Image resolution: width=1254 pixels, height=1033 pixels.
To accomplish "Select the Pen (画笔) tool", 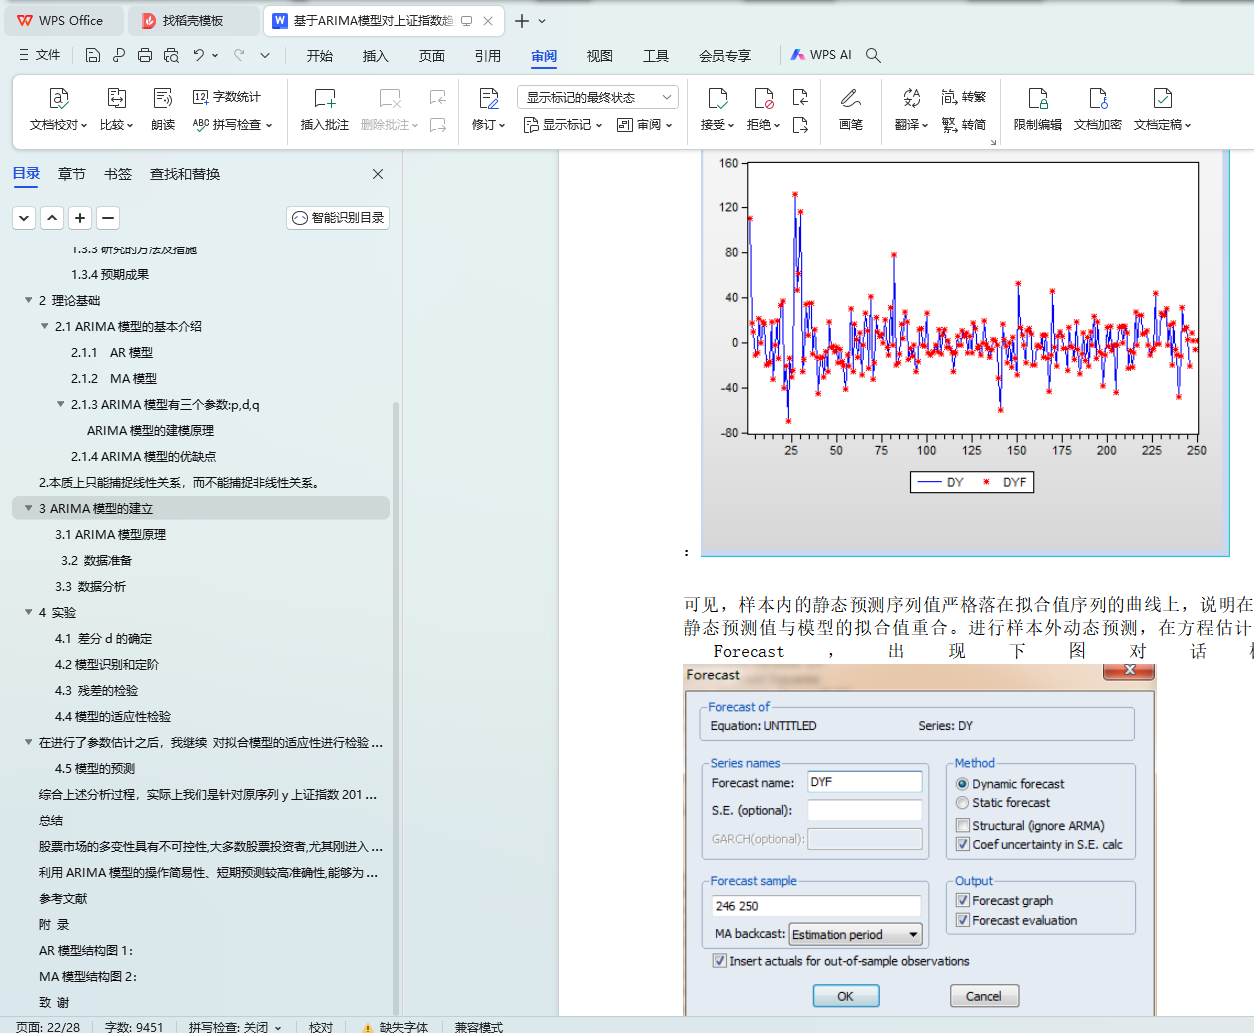I will 851,109.
